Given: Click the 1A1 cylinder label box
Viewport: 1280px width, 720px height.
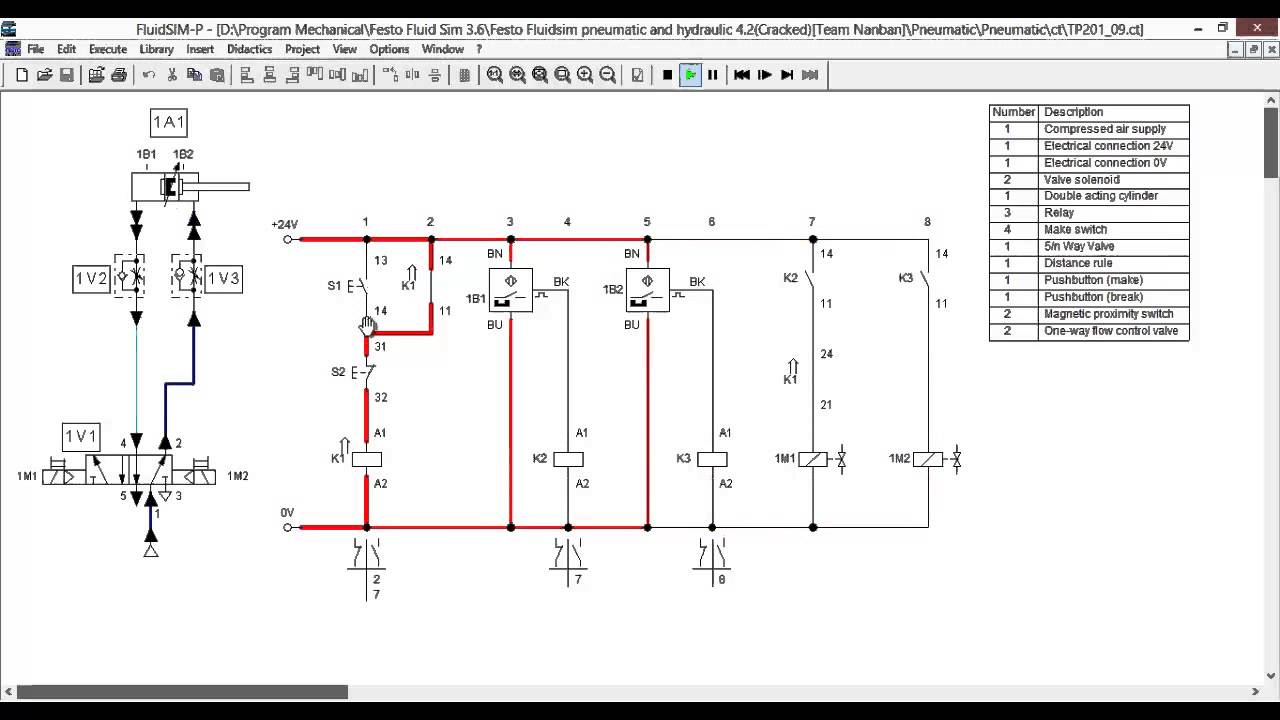Looking at the screenshot, I should coord(168,123).
